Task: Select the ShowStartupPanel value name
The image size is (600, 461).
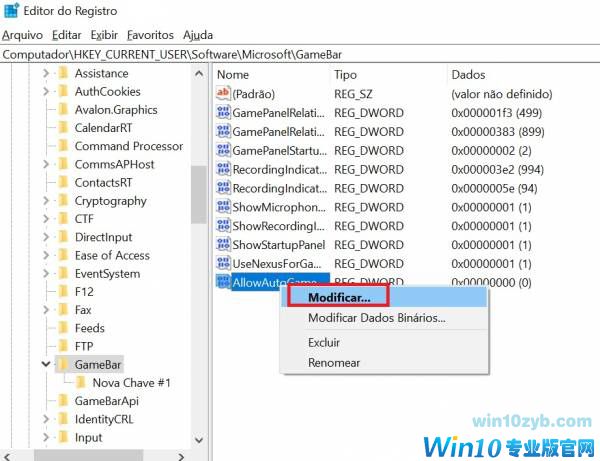Action: (x=279, y=244)
